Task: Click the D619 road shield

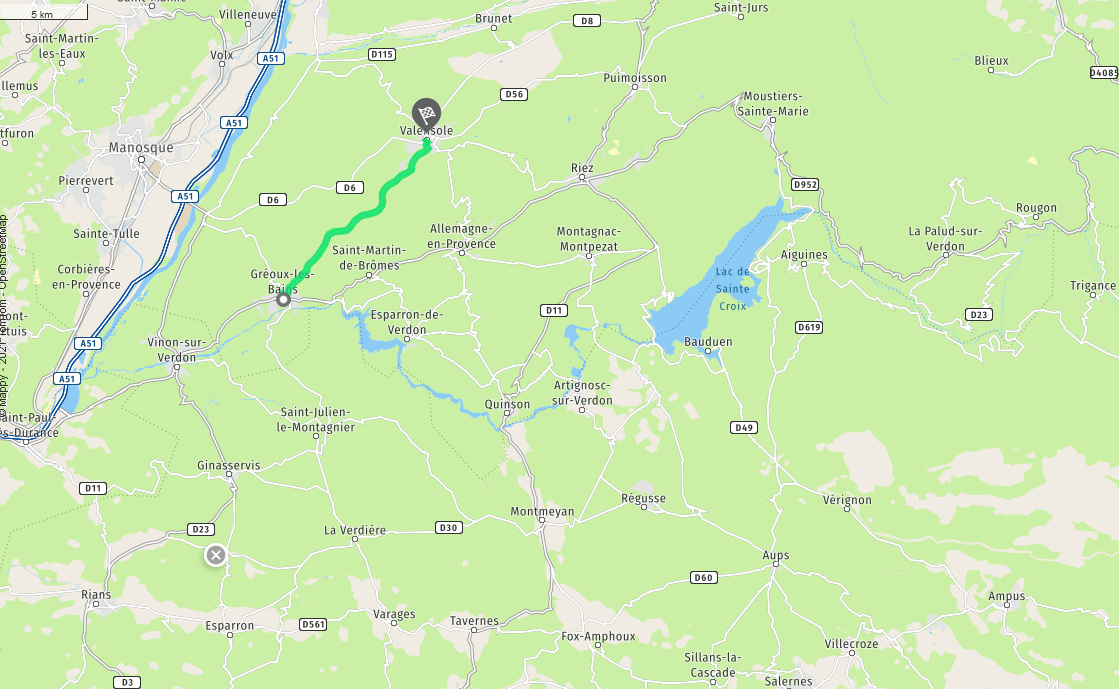Action: 809,327
